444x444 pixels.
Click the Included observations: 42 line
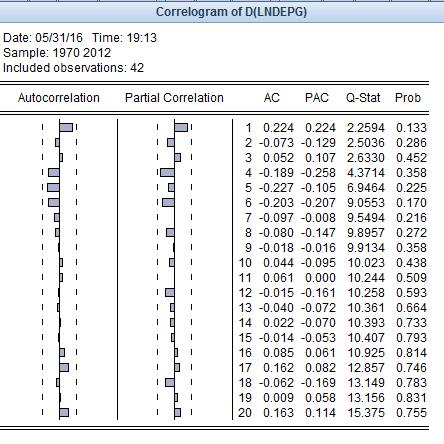click(x=73, y=68)
